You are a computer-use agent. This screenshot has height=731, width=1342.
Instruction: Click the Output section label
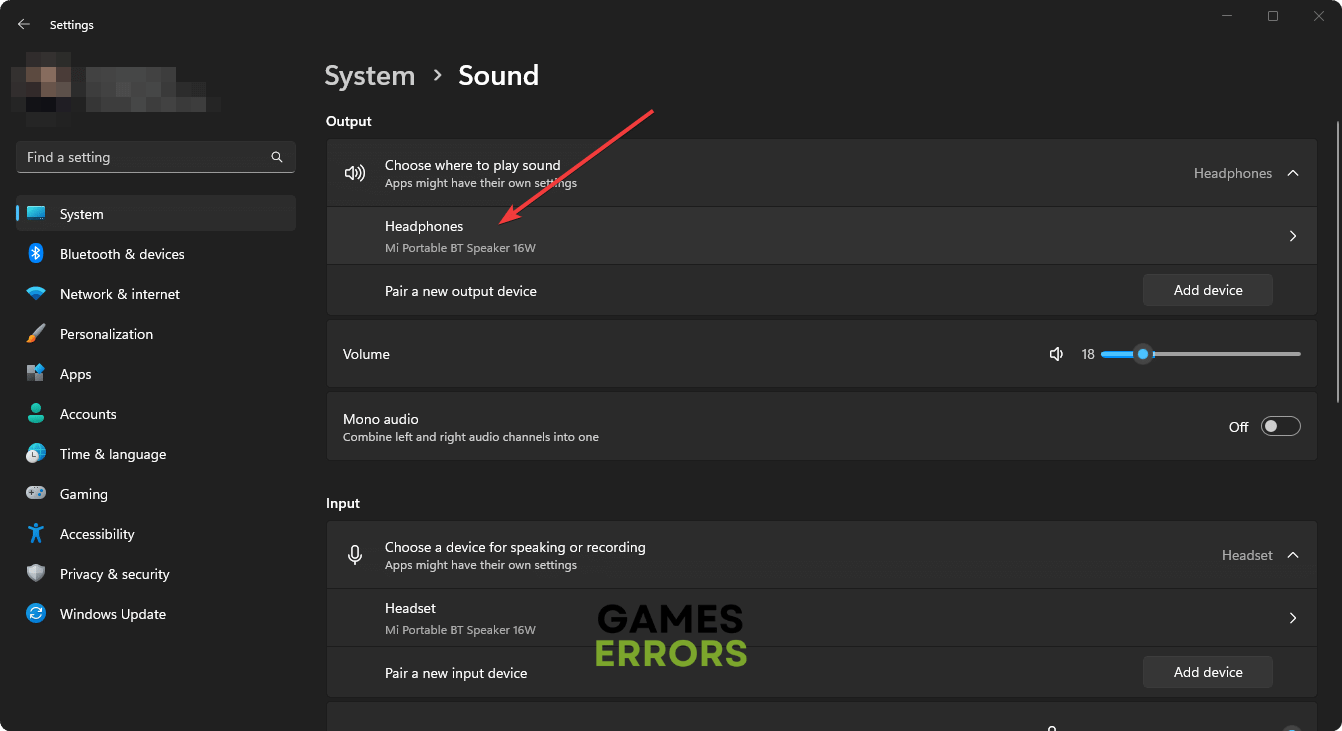point(349,121)
